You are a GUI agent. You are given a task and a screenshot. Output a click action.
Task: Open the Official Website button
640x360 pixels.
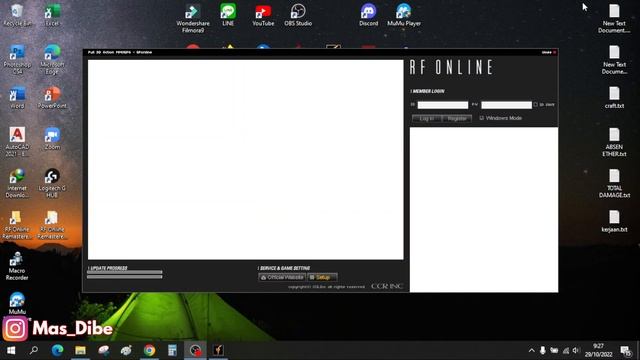282,277
